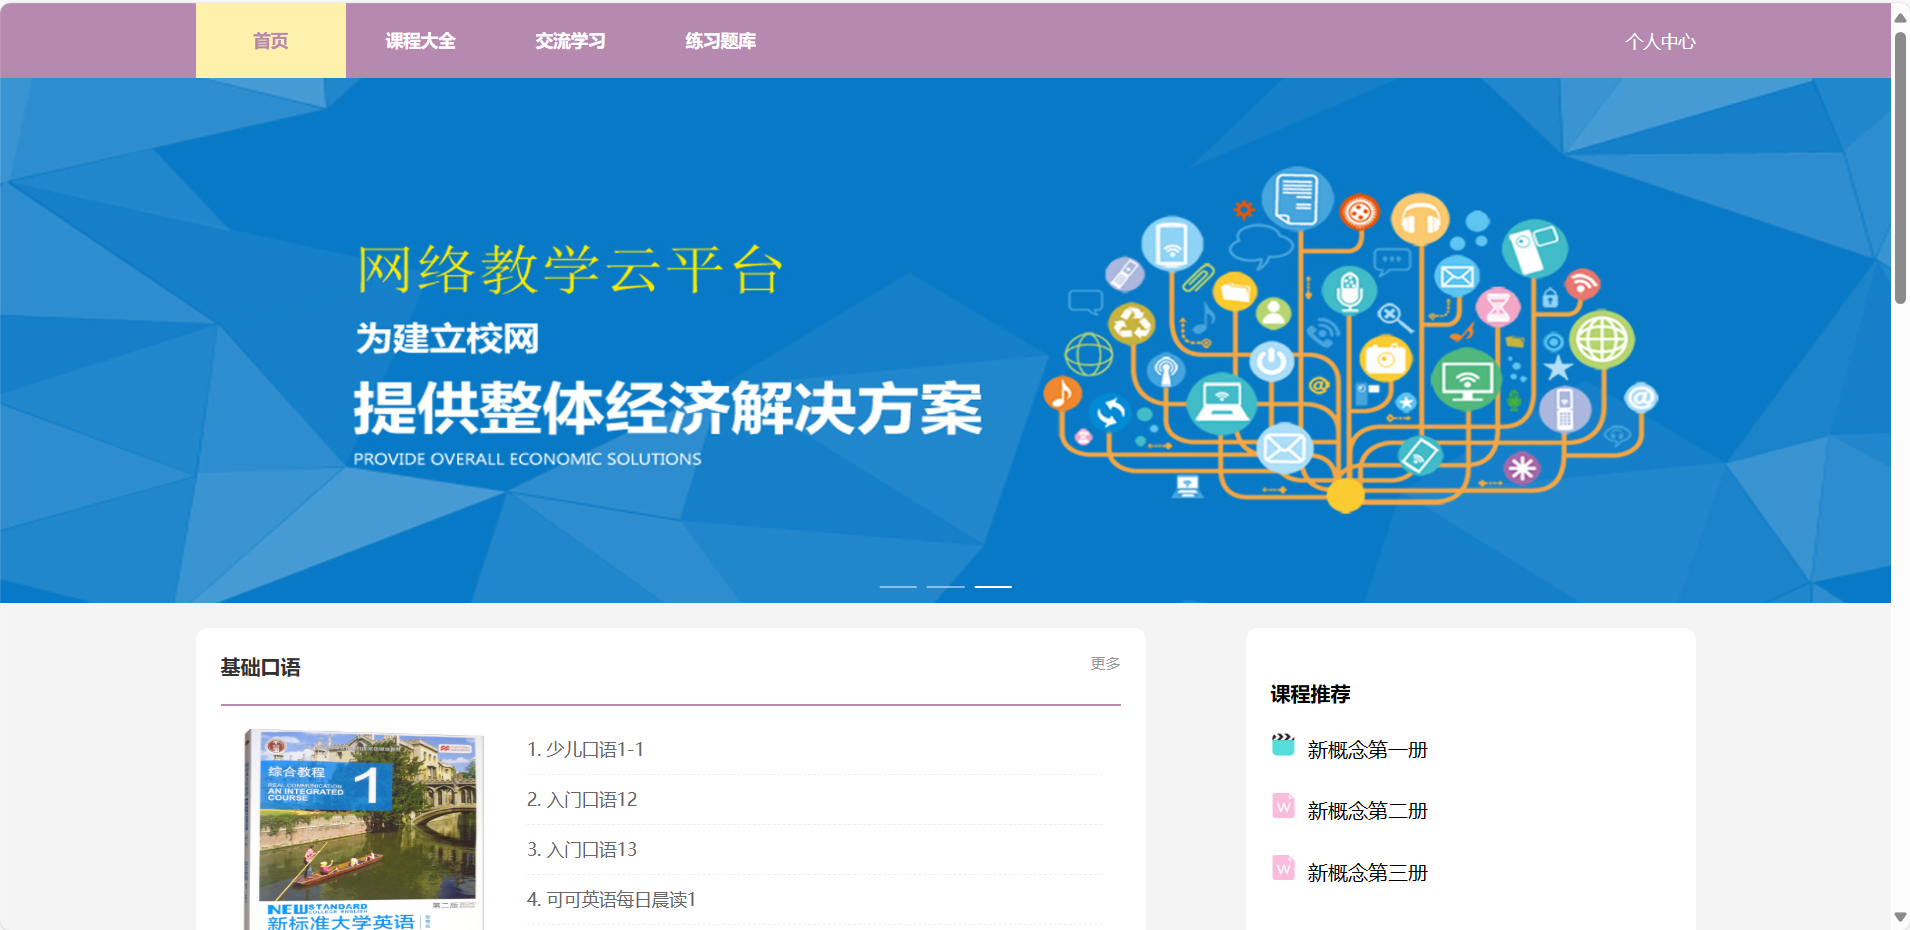Open lesson 1. 少儿口语1-1

585,749
